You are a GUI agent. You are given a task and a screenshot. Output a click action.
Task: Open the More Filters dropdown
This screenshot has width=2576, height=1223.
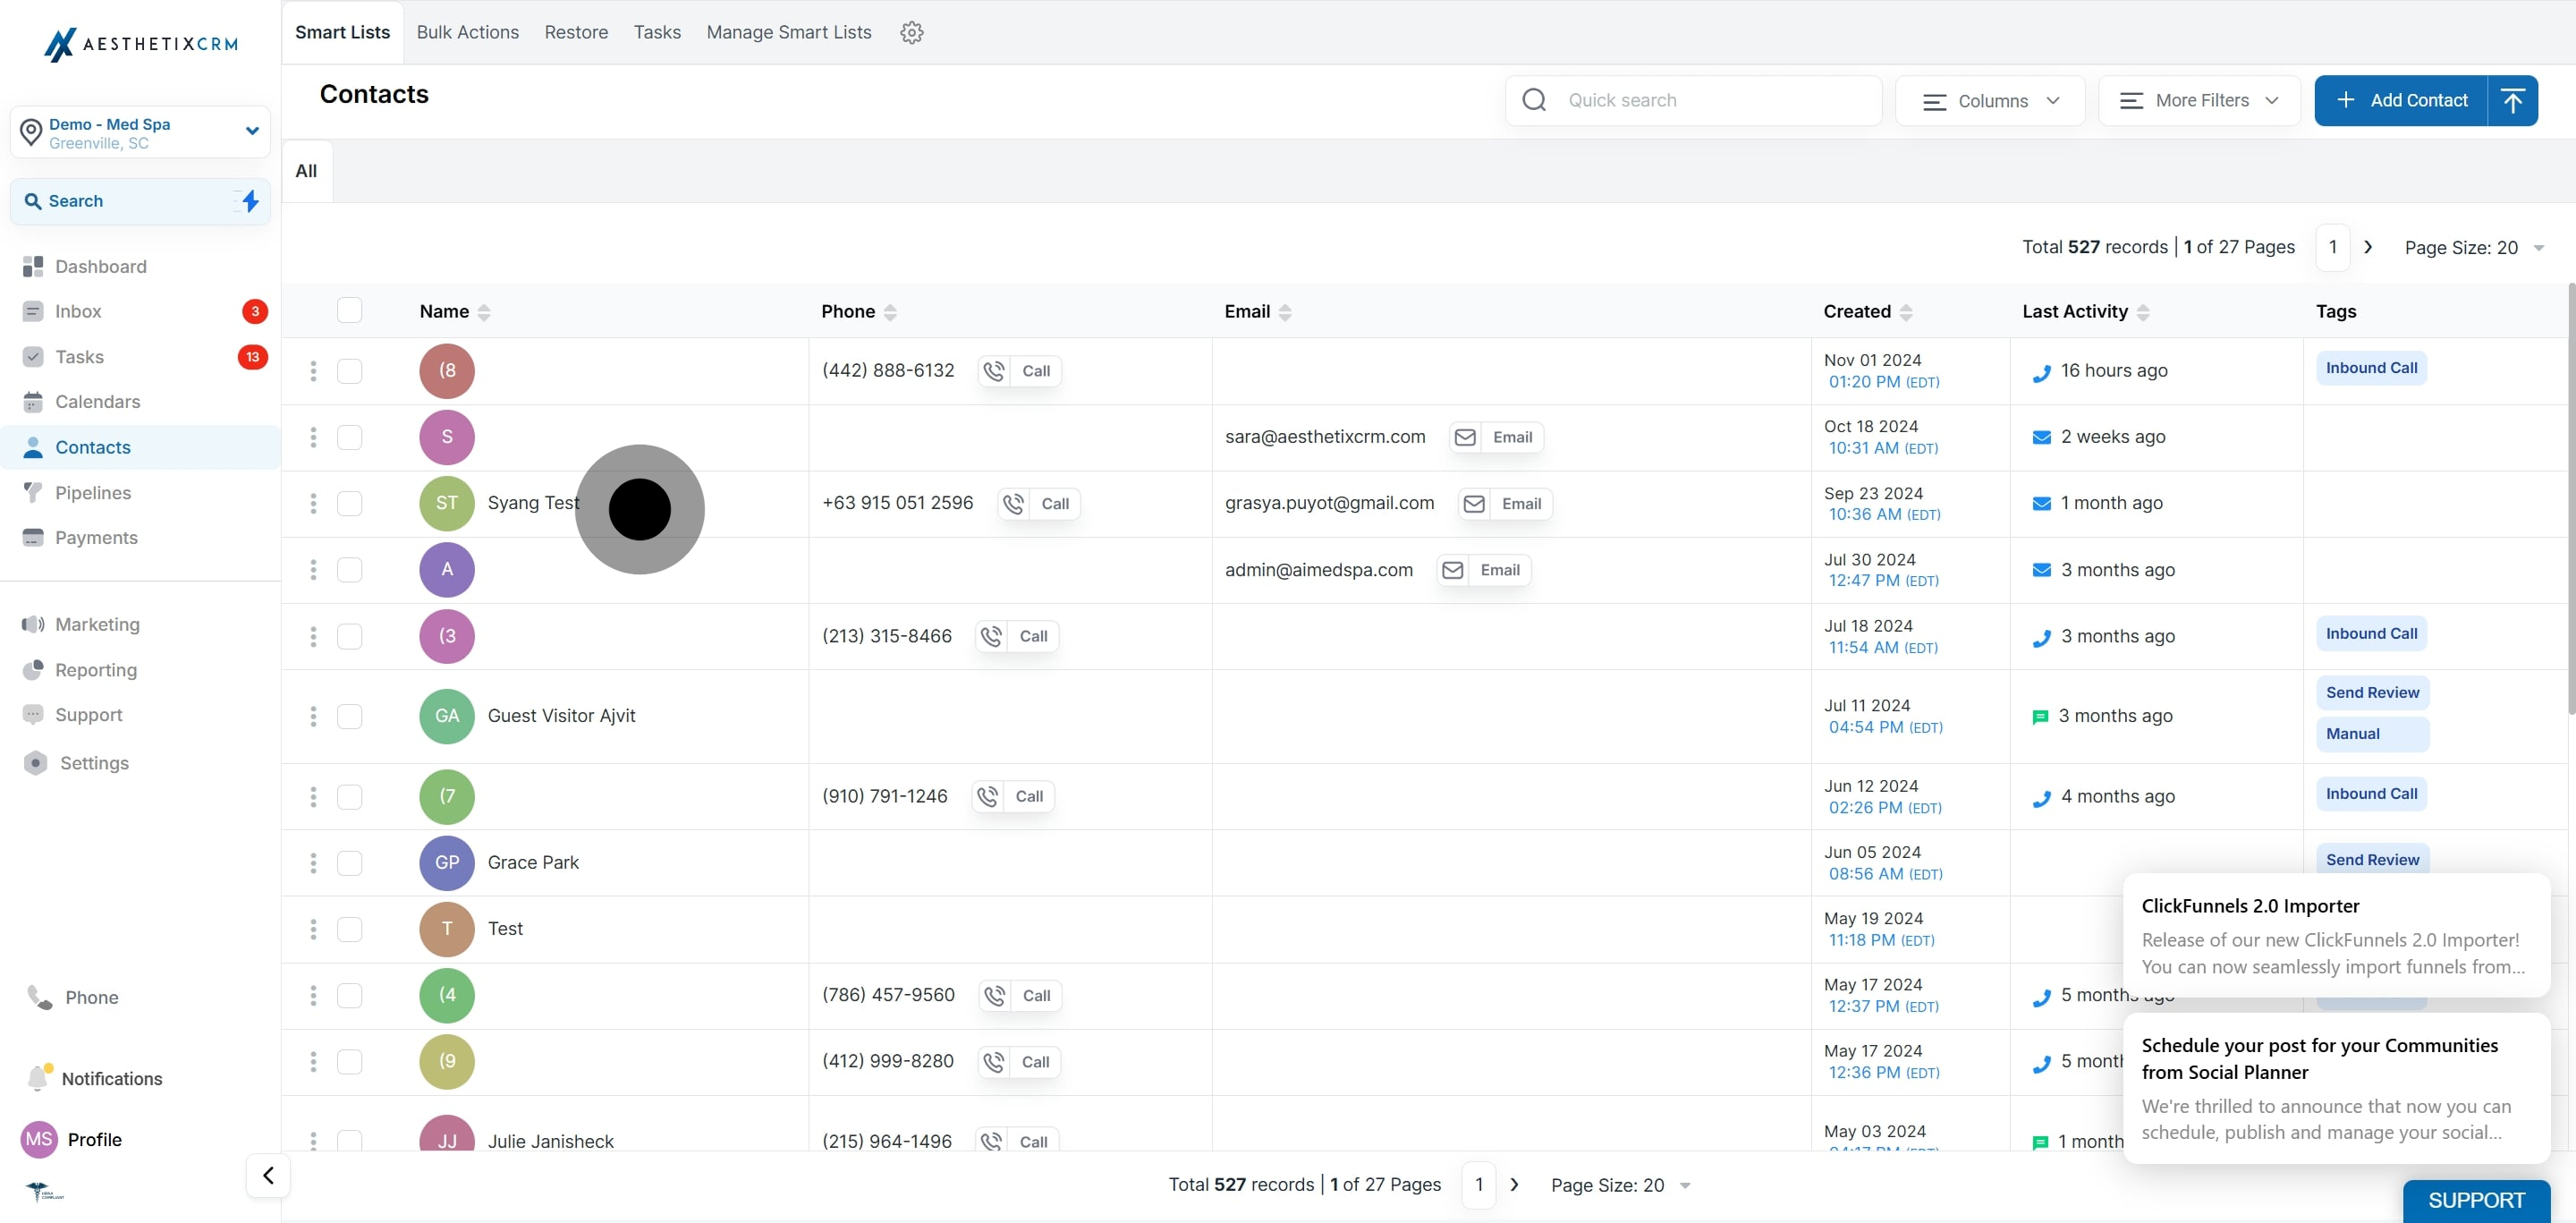[2199, 100]
